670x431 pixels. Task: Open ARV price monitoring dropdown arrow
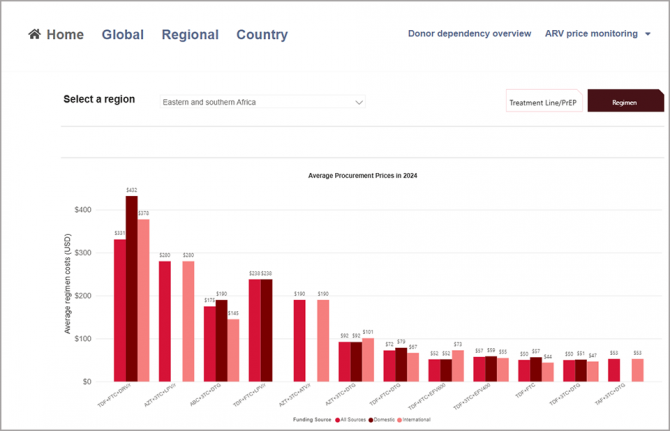pos(648,34)
